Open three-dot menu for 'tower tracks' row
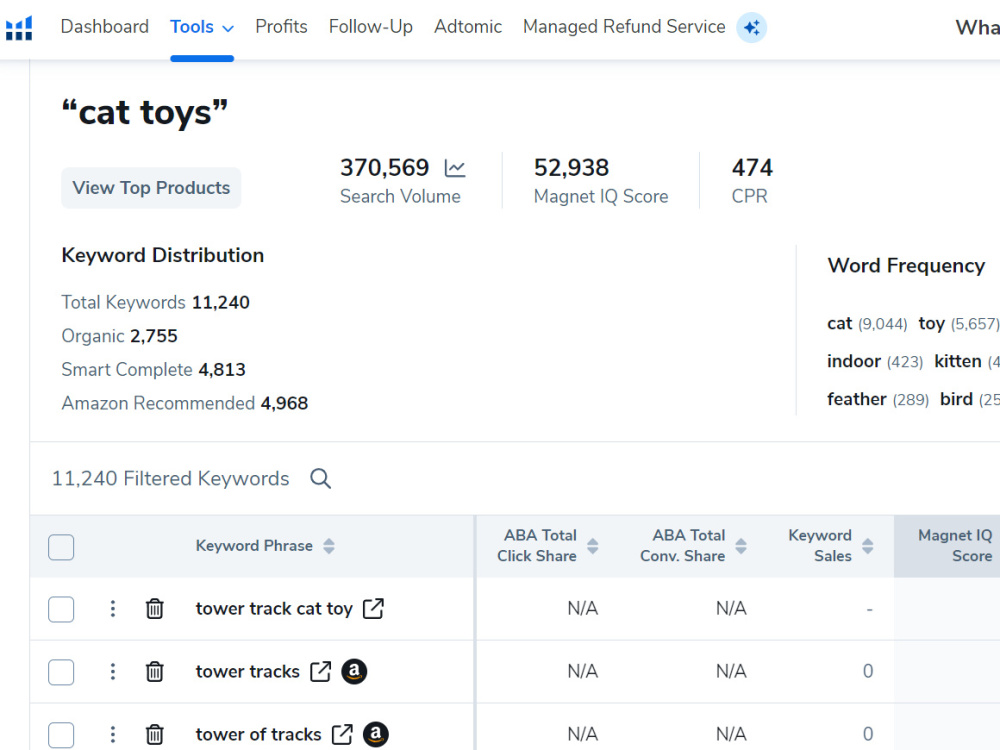 [113, 671]
